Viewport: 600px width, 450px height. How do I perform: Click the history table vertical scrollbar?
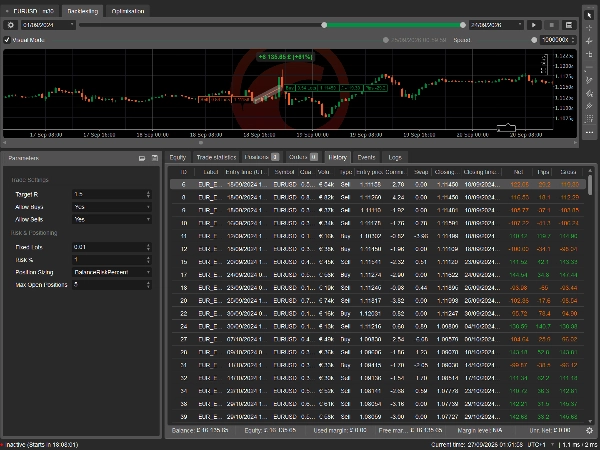point(590,185)
